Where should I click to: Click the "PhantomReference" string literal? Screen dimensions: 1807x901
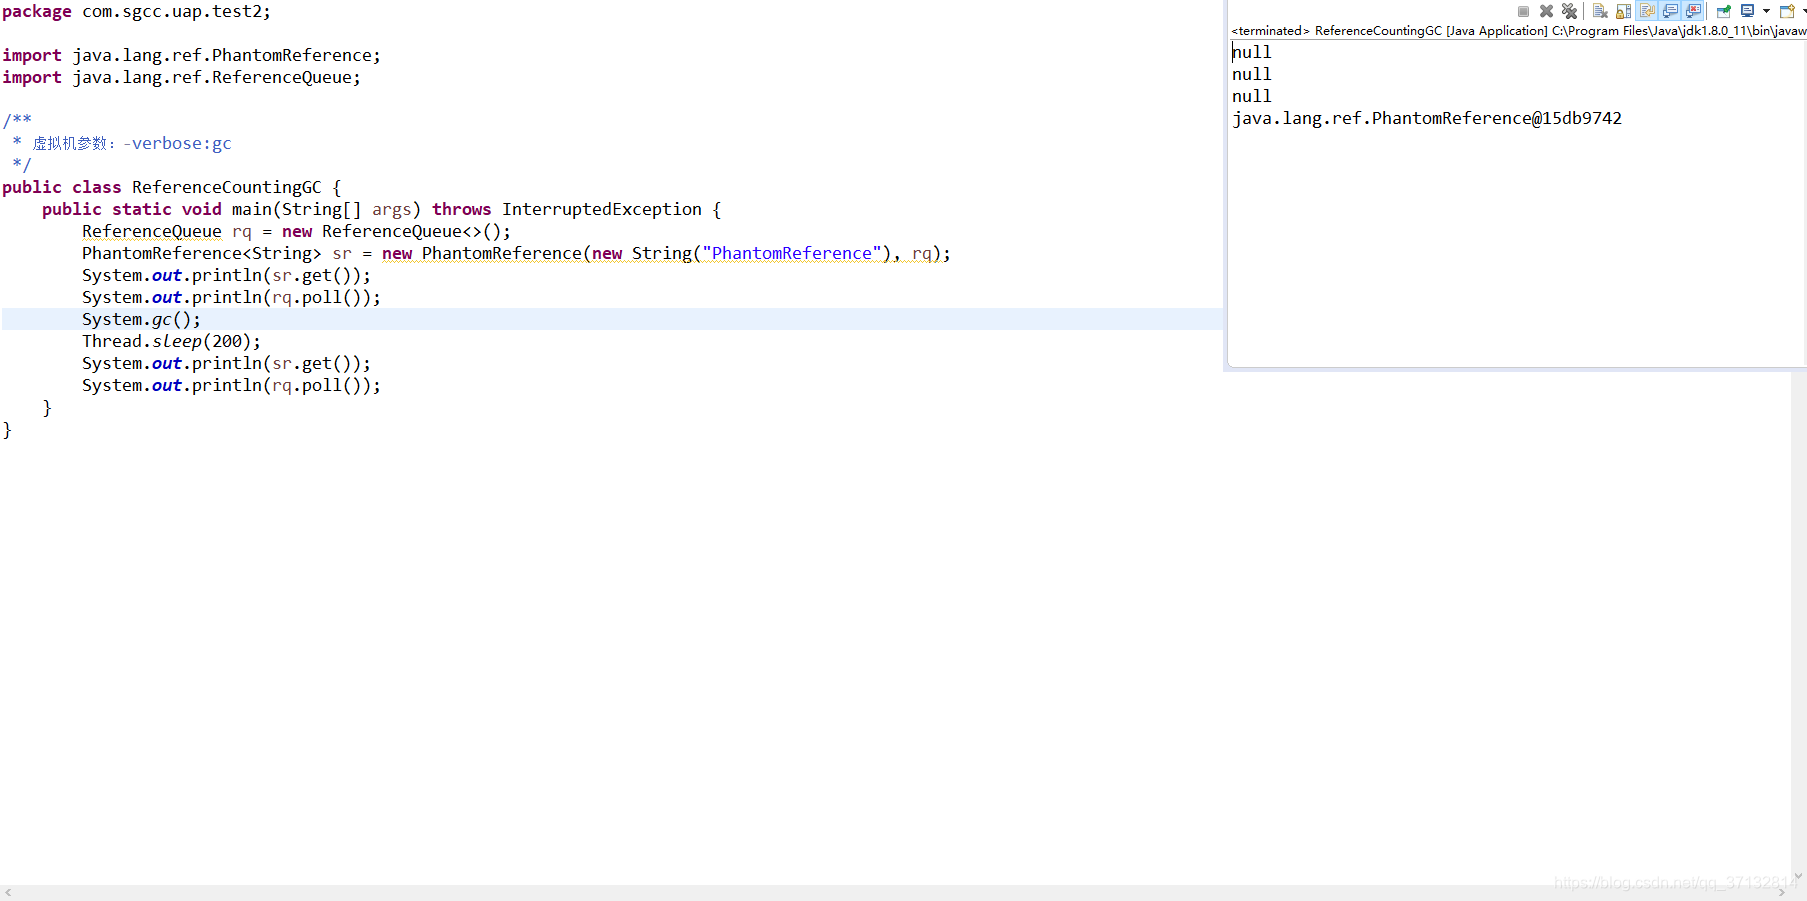792,253
